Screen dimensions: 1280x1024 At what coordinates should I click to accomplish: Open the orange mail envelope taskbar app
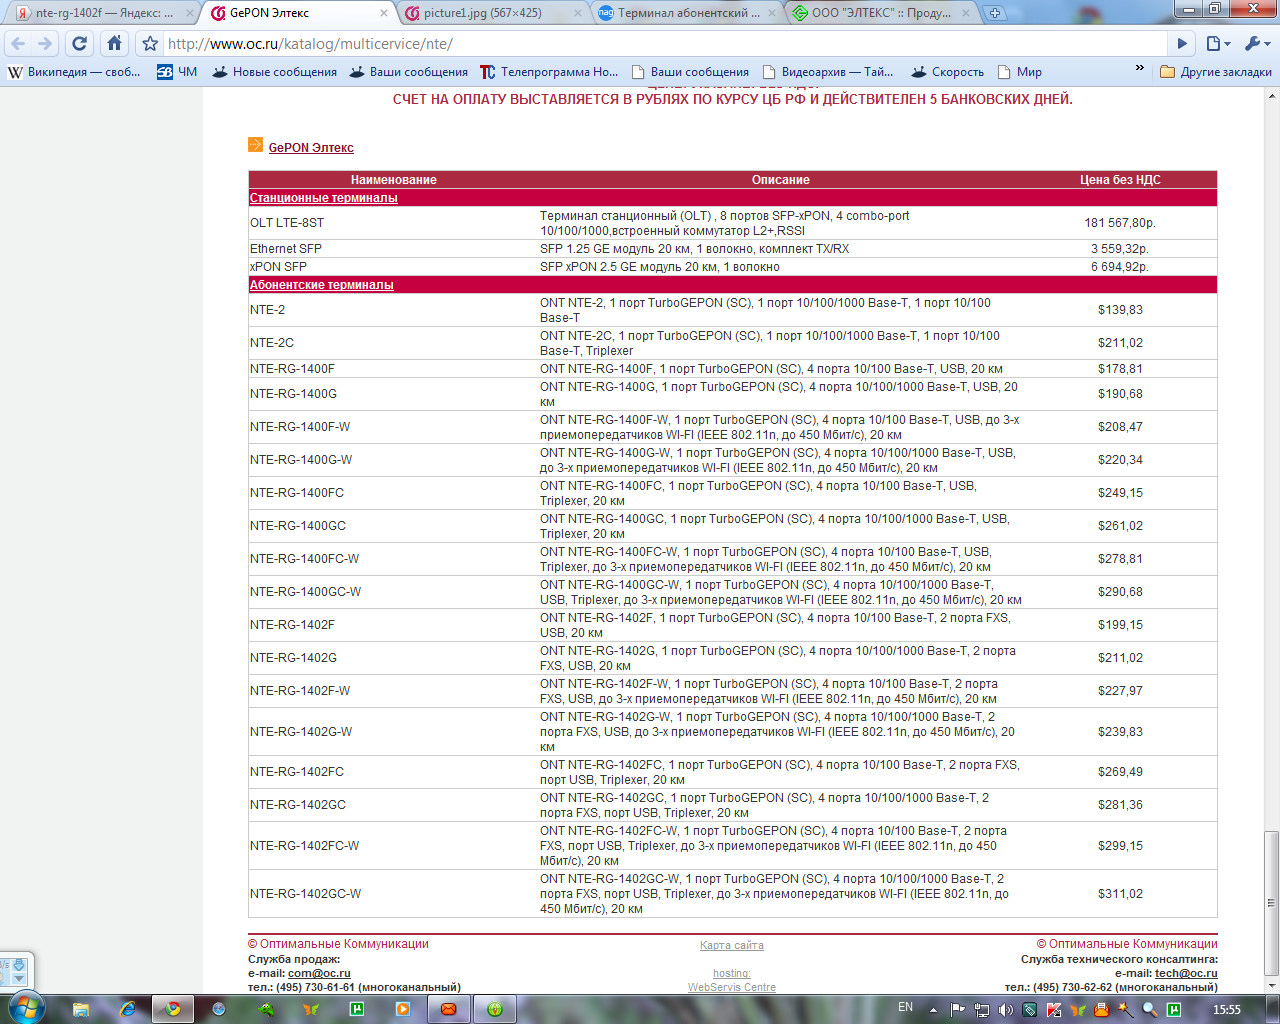click(449, 1009)
